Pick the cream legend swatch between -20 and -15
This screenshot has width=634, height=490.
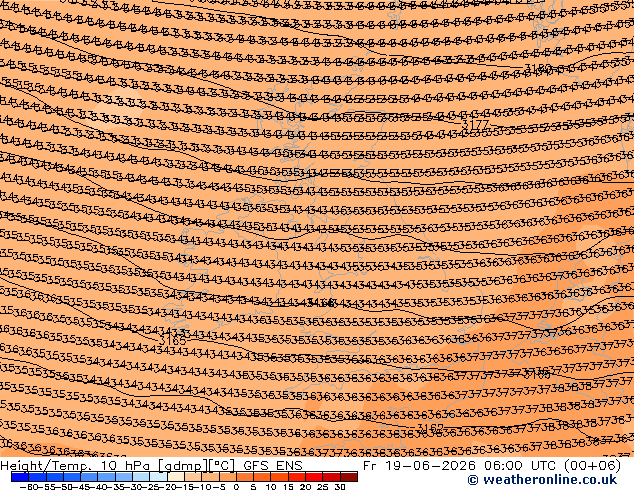[x=176, y=477]
